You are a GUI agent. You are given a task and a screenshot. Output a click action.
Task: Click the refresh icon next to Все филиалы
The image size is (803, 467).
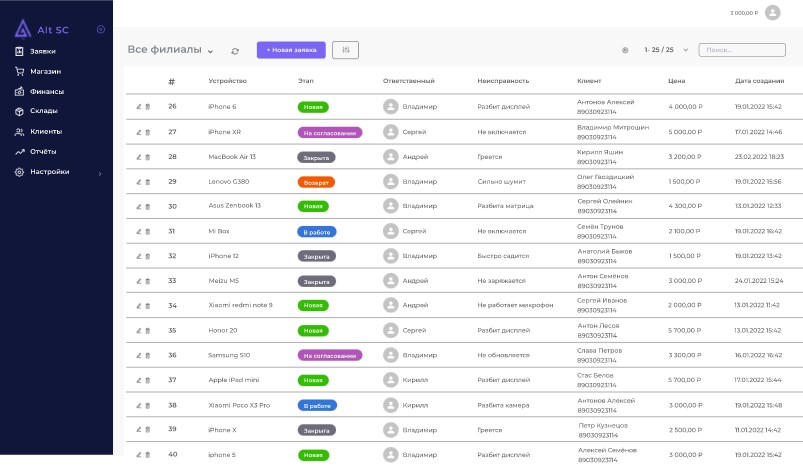click(x=235, y=51)
